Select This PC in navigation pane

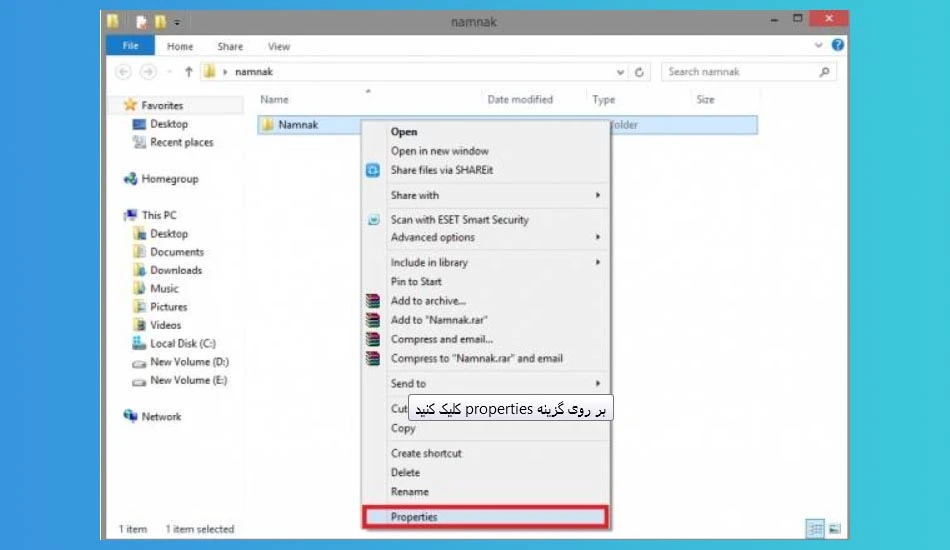pyautogui.click(x=159, y=215)
